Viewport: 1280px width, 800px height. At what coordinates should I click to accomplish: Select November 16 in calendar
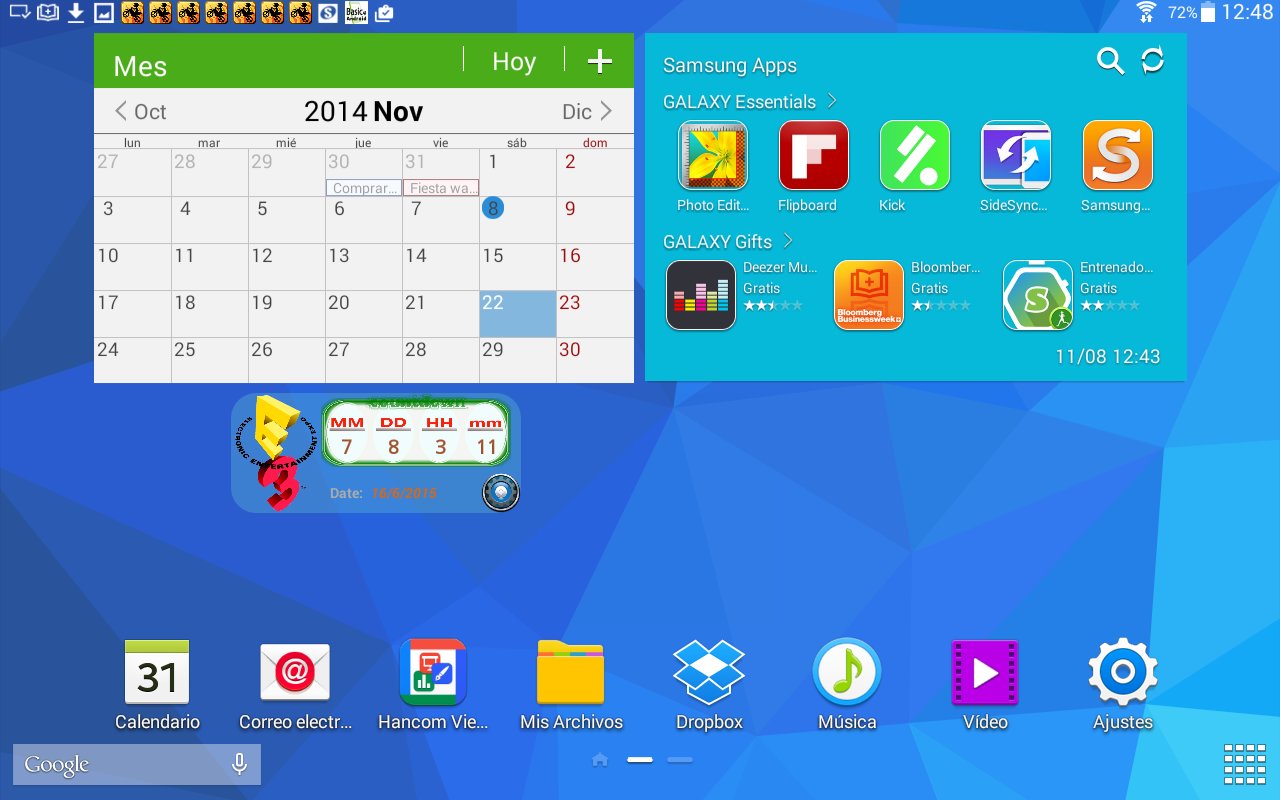coord(595,267)
